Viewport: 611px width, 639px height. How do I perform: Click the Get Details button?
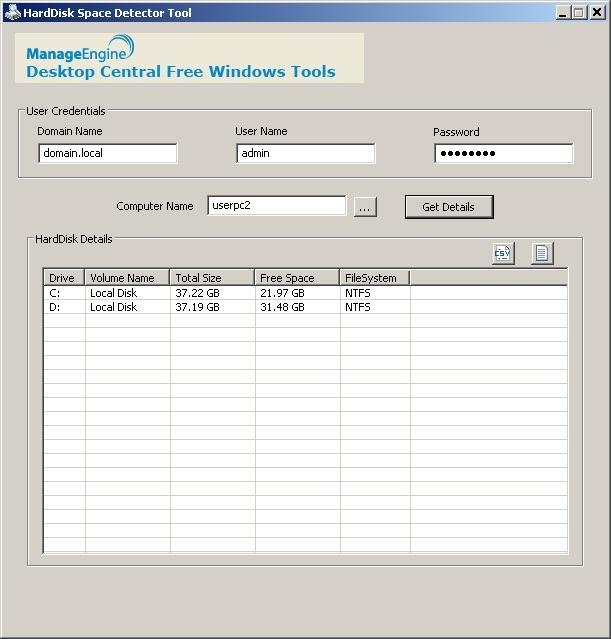(x=449, y=207)
